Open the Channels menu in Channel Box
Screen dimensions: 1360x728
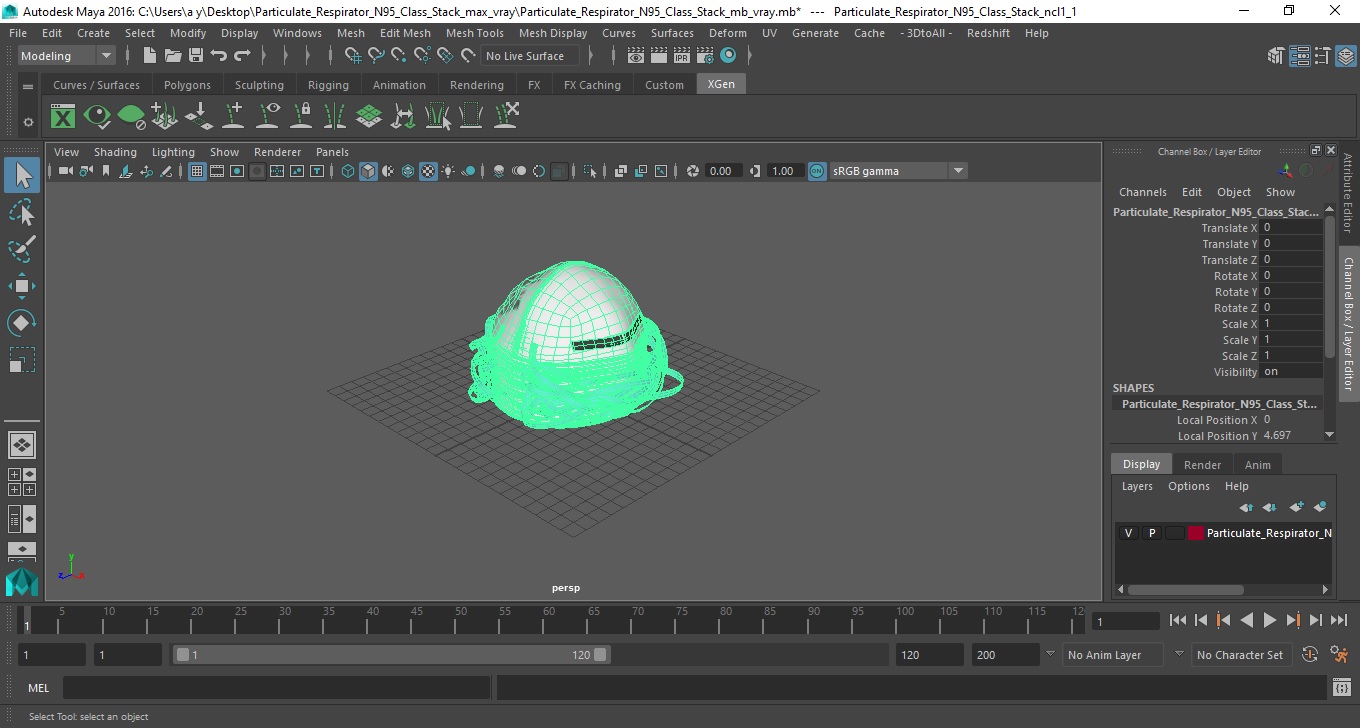click(x=1143, y=192)
